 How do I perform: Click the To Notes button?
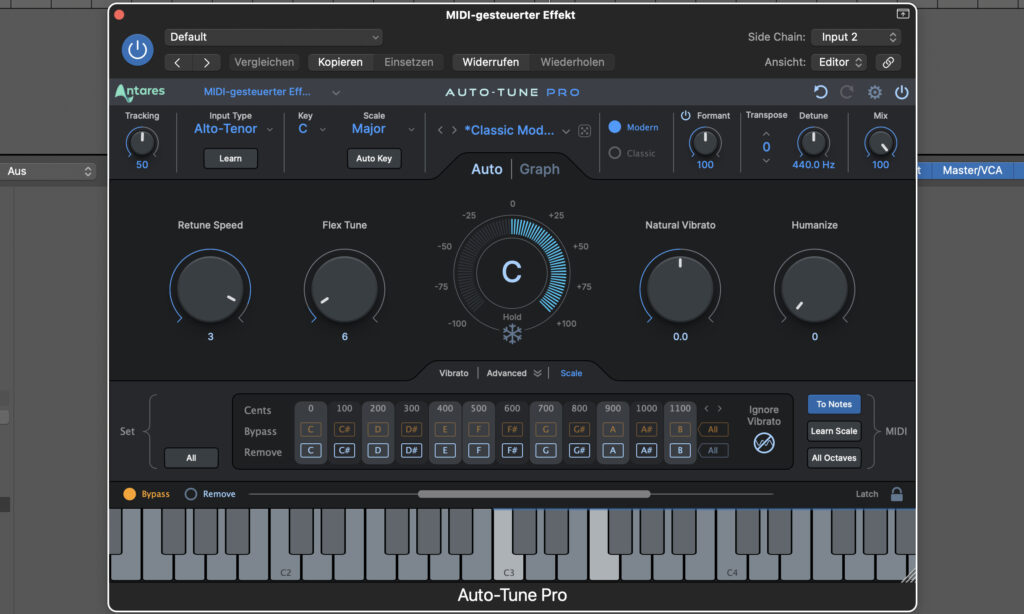click(834, 404)
